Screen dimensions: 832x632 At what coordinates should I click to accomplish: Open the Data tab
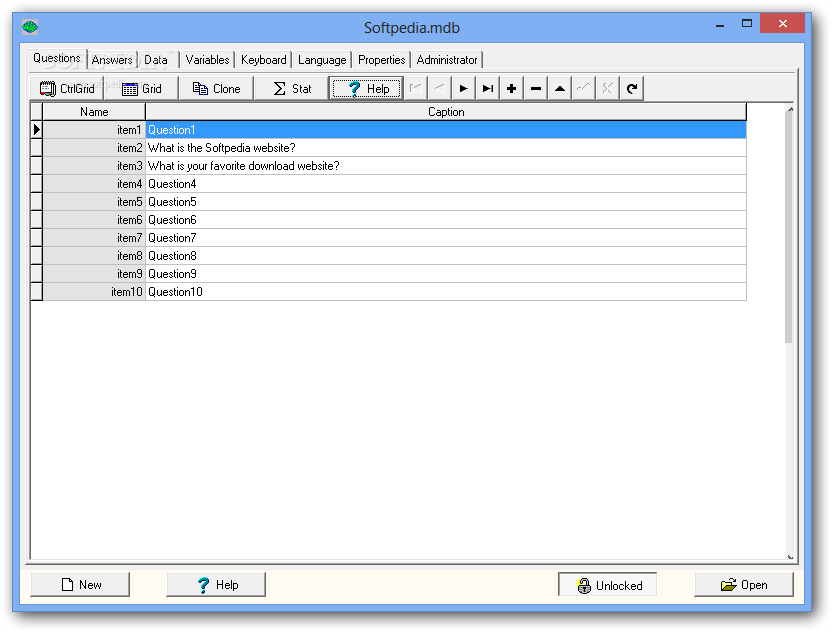pos(156,60)
